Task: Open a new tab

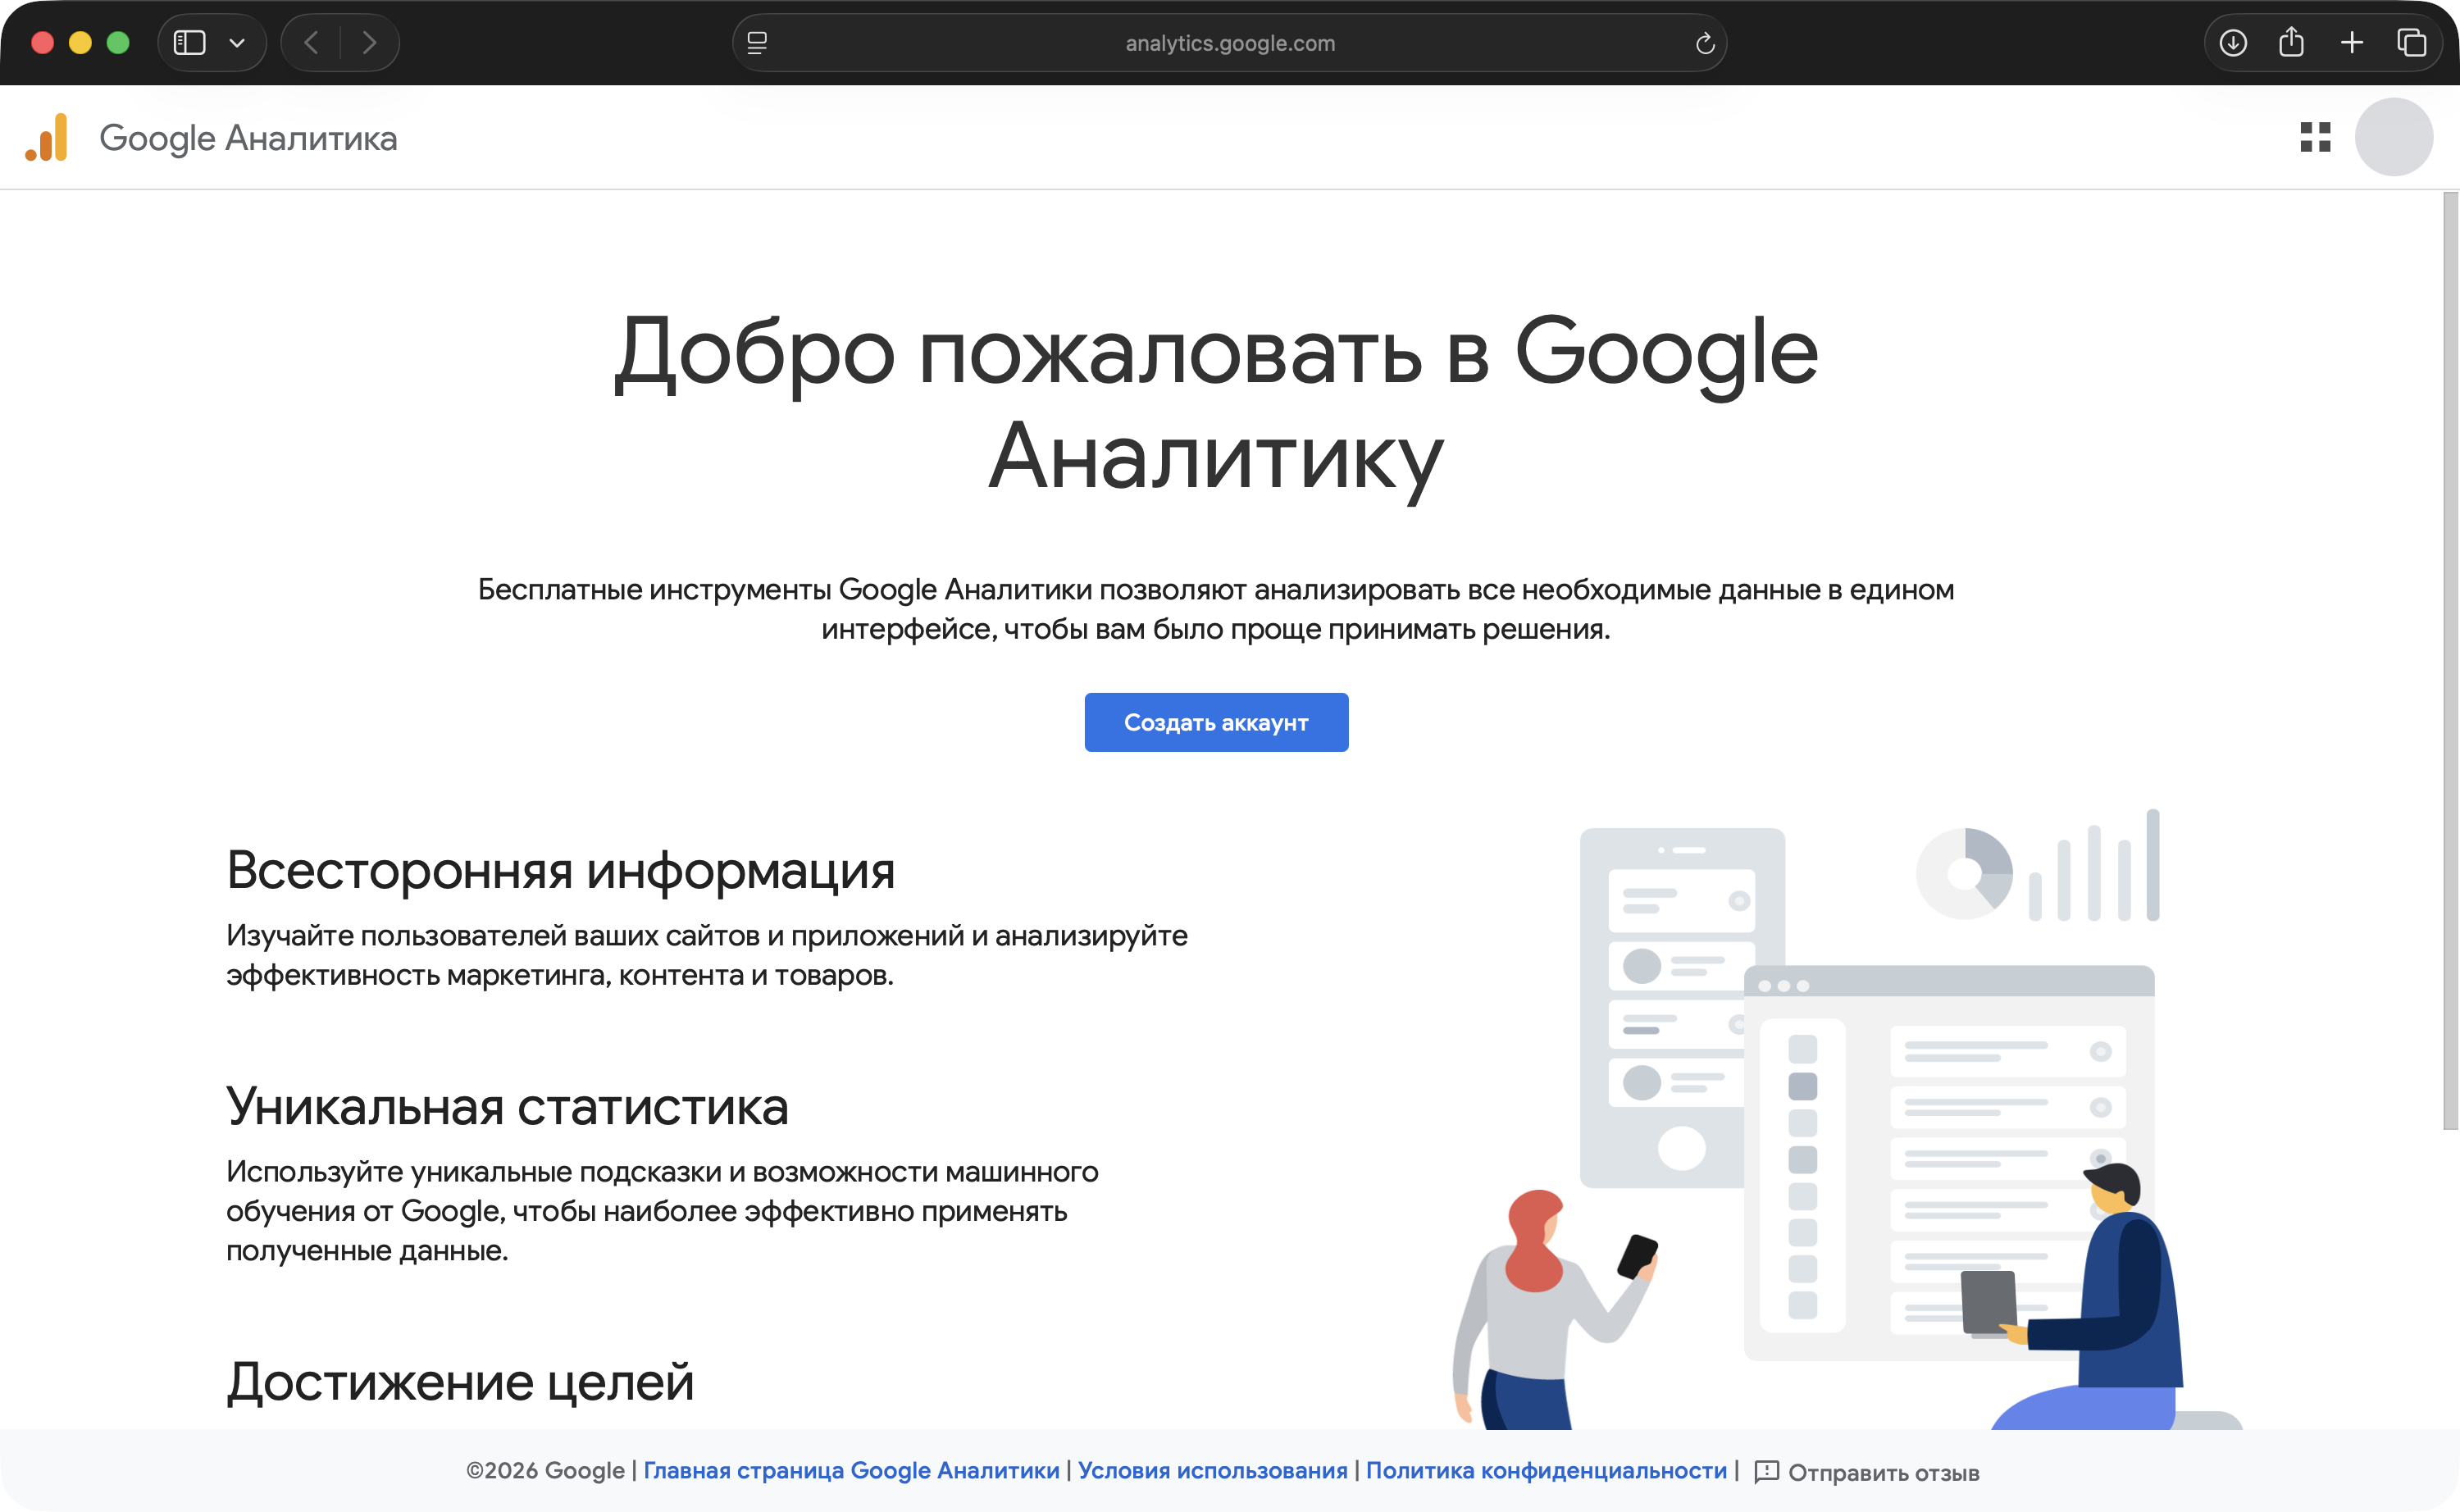Action: coord(2352,43)
